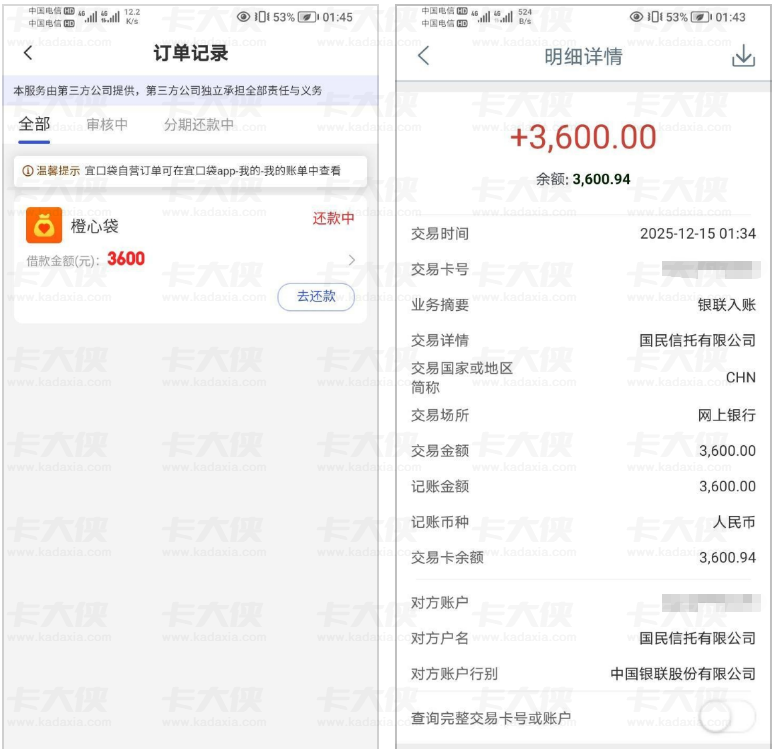
Task: Tap the battery icon in right status bar
Action: pyautogui.click(x=700, y=17)
